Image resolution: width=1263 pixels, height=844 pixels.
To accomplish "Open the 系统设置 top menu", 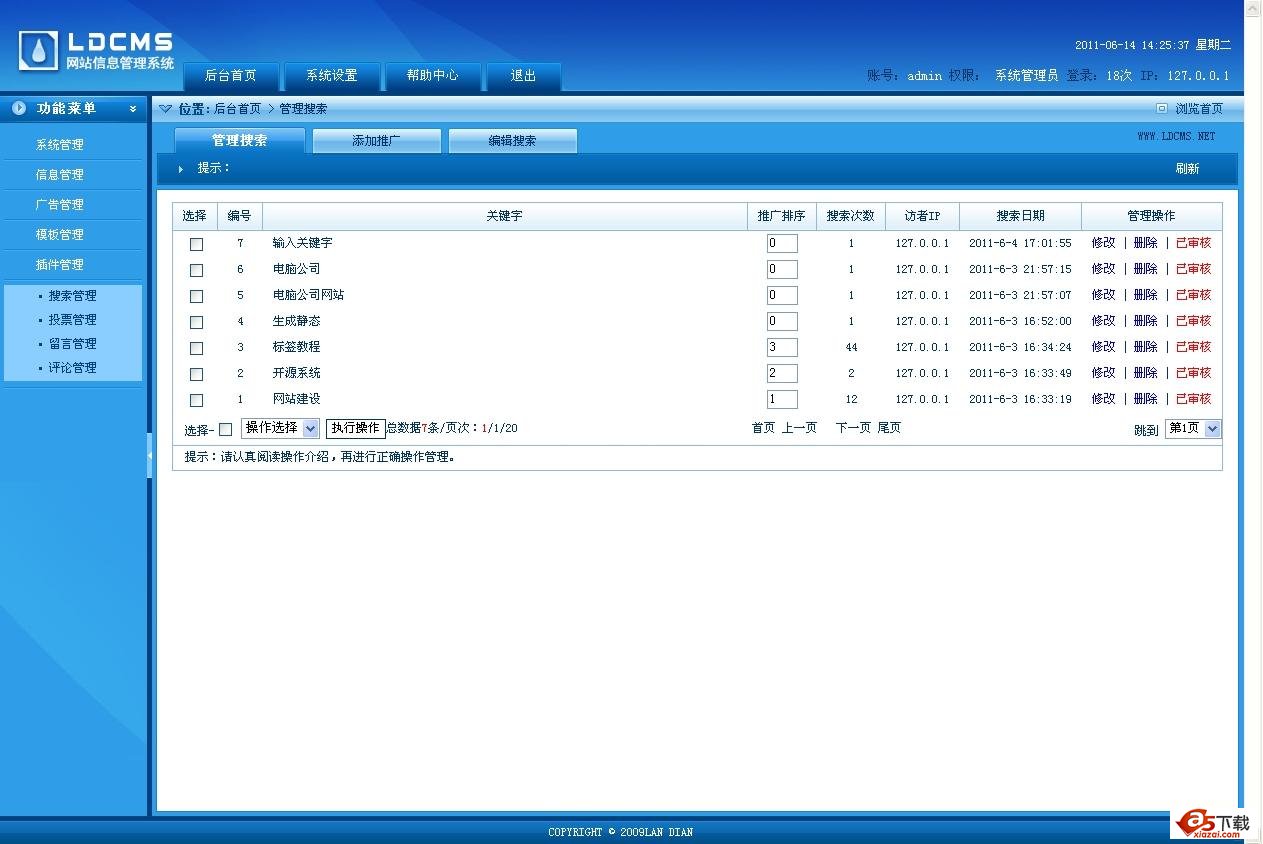I will tap(331, 76).
